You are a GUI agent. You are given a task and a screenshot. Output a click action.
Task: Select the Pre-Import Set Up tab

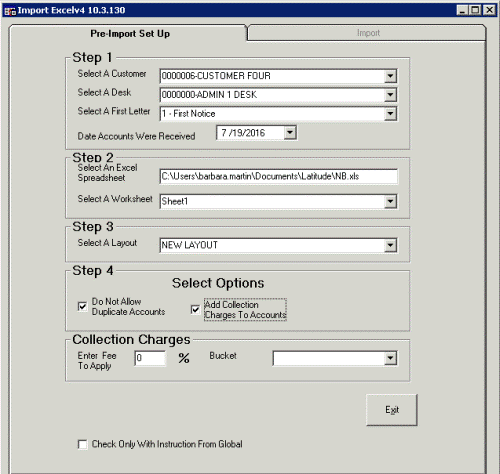click(129, 33)
